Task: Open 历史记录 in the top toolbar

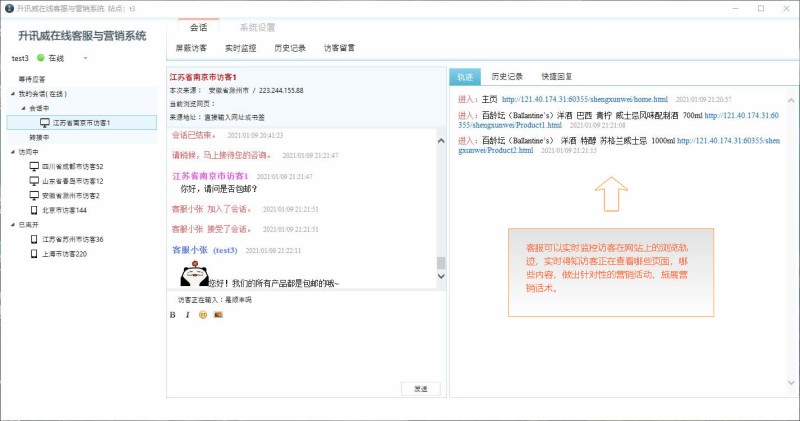Action: (x=290, y=48)
